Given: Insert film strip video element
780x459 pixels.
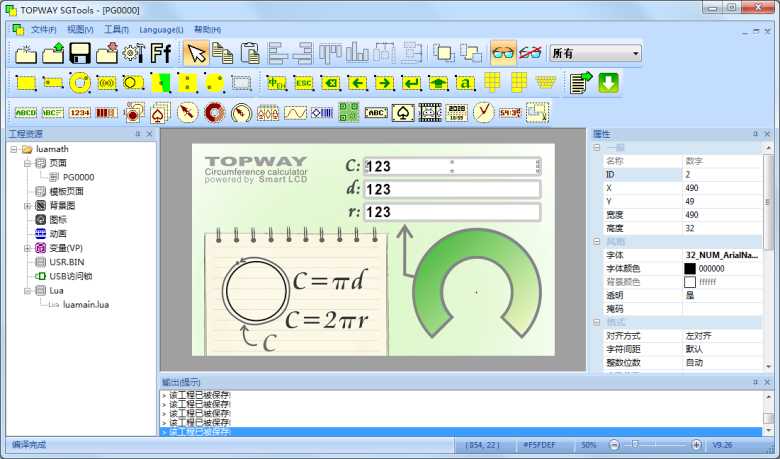Looking at the screenshot, I should coord(430,112).
